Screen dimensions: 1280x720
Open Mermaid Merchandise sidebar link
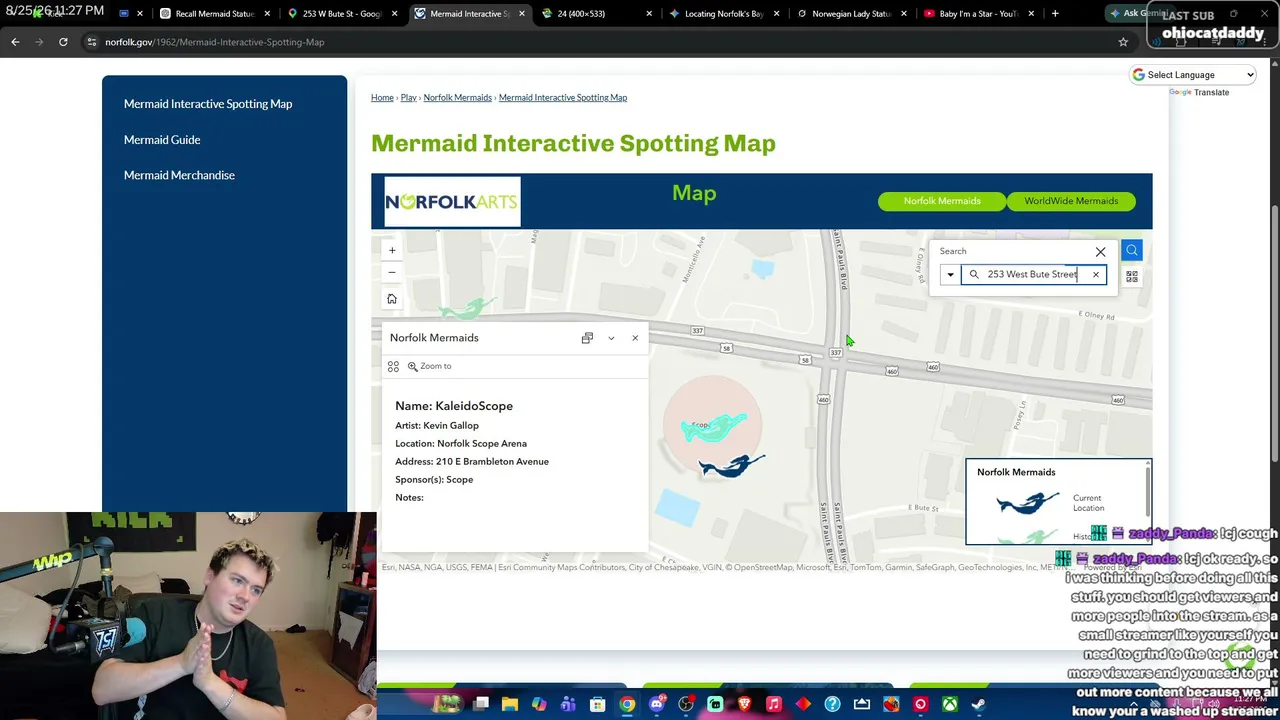click(x=179, y=175)
